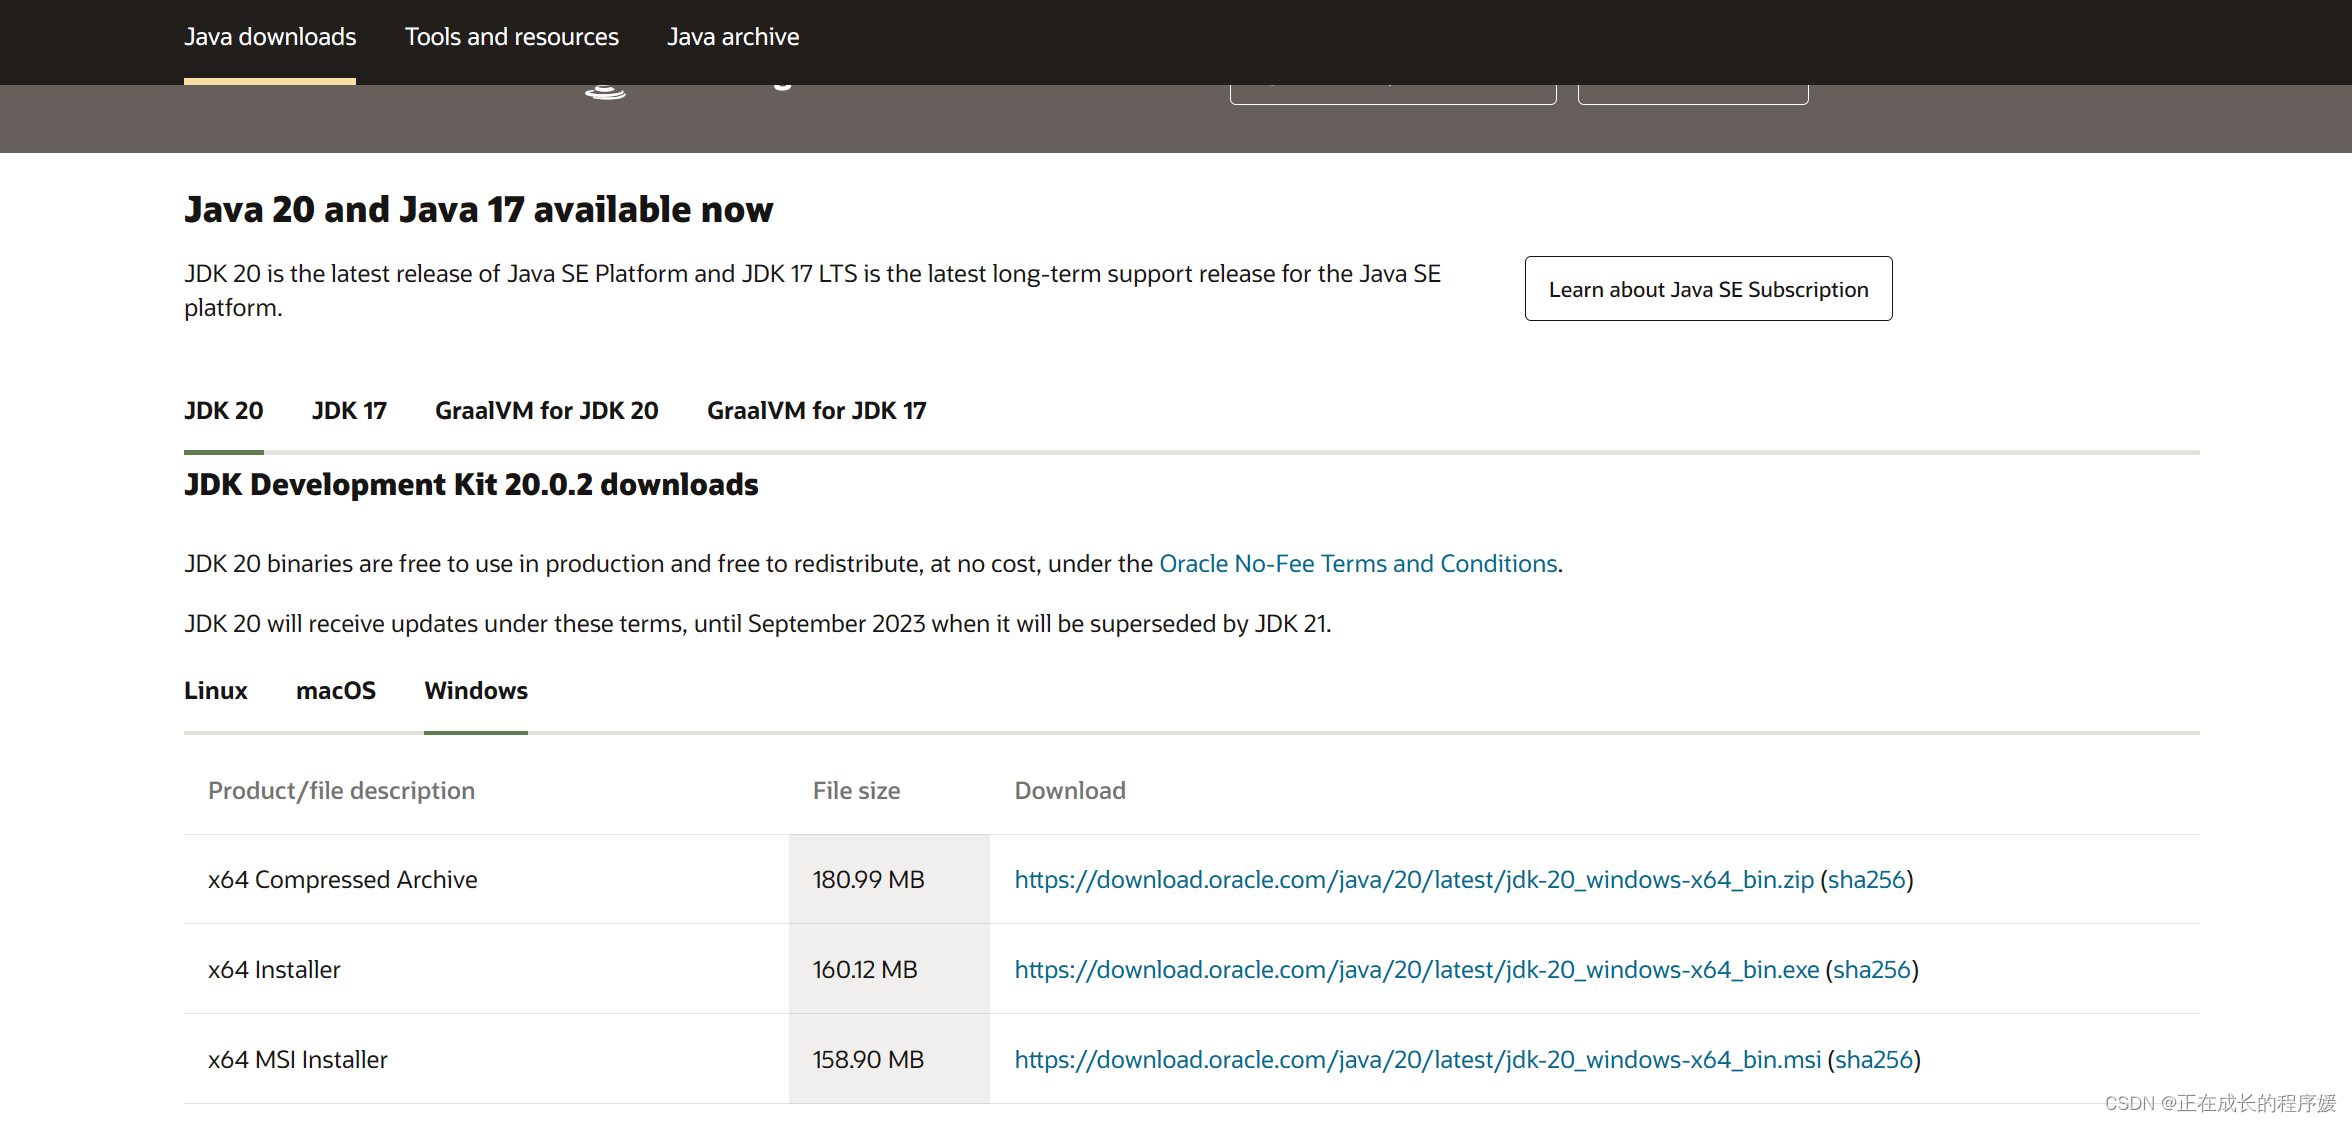Image resolution: width=2352 pixels, height=1122 pixels.
Task: Open Oracle No-Fee Terms and Conditions link
Action: pyautogui.click(x=1357, y=564)
